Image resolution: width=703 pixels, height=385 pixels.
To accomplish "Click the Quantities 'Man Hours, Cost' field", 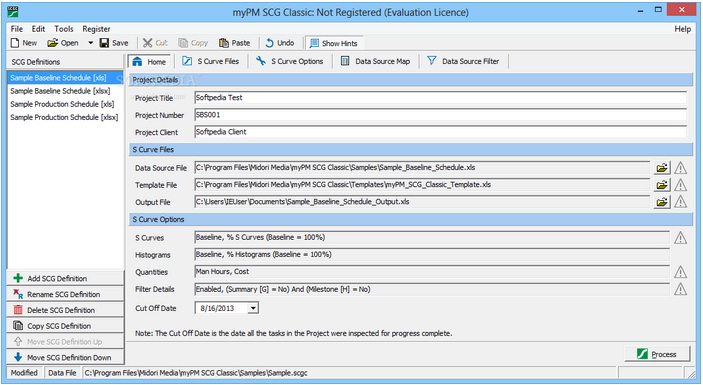I will (432, 272).
